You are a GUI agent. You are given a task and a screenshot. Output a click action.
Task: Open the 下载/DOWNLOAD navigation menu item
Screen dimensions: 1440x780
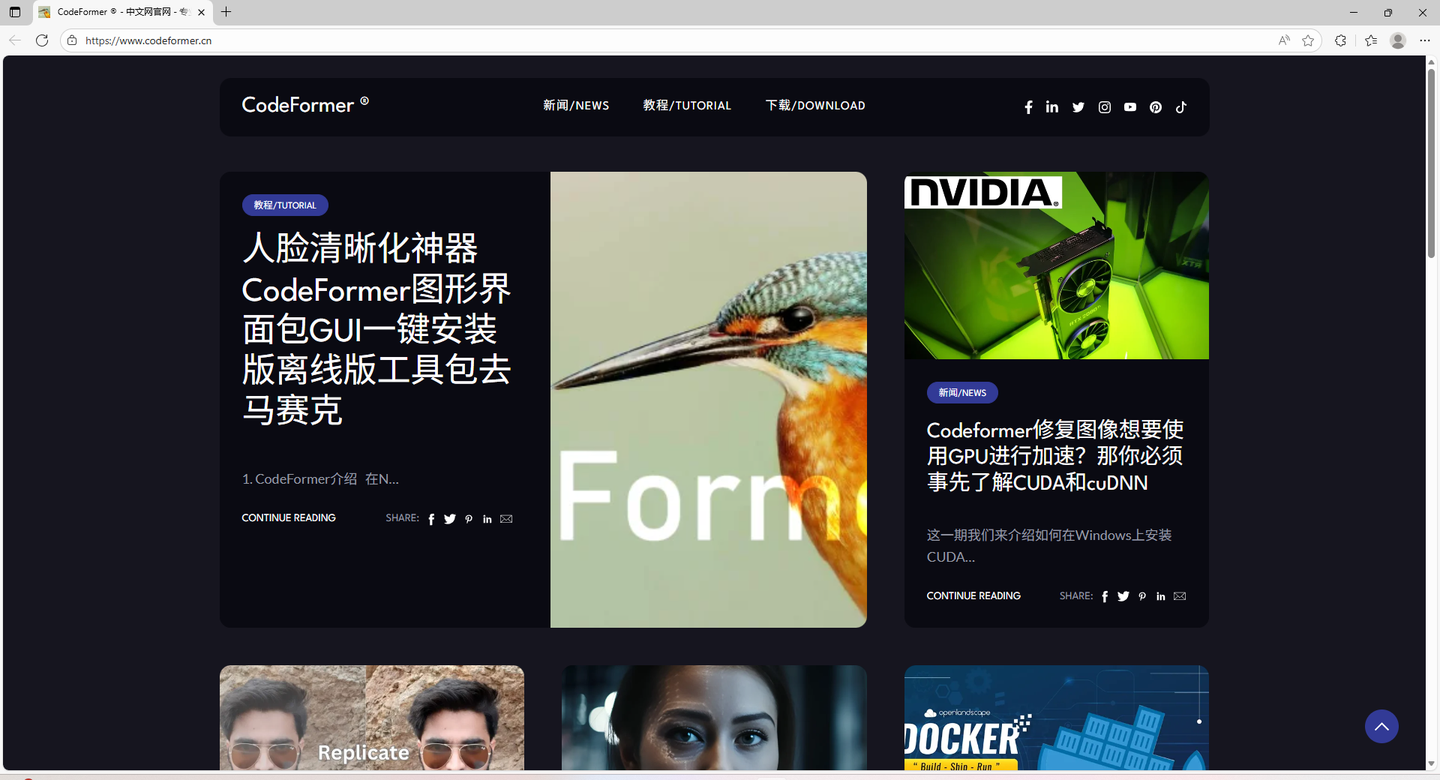click(815, 105)
